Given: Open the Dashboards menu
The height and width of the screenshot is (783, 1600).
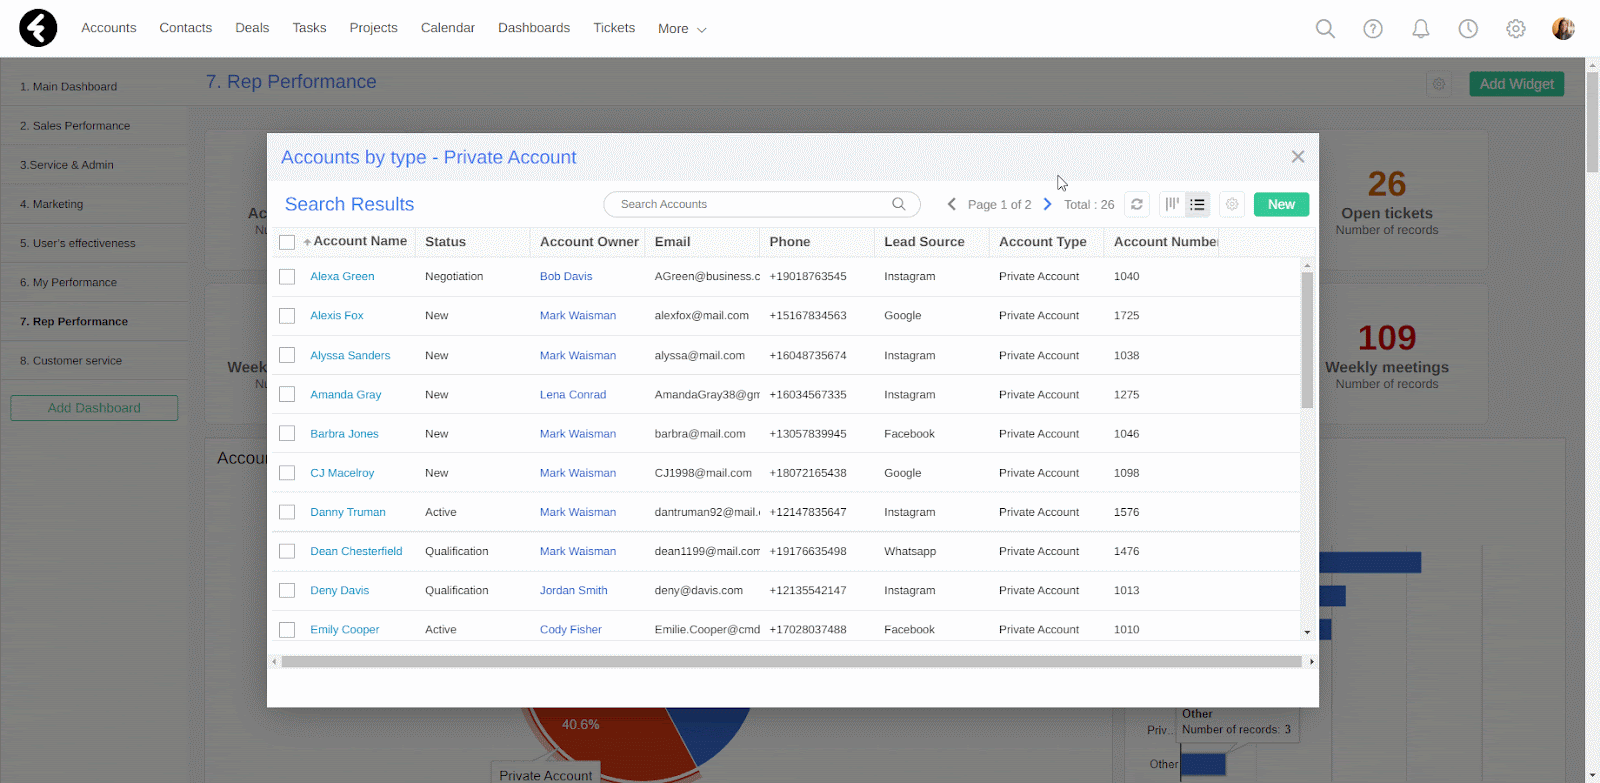Looking at the screenshot, I should tap(534, 28).
